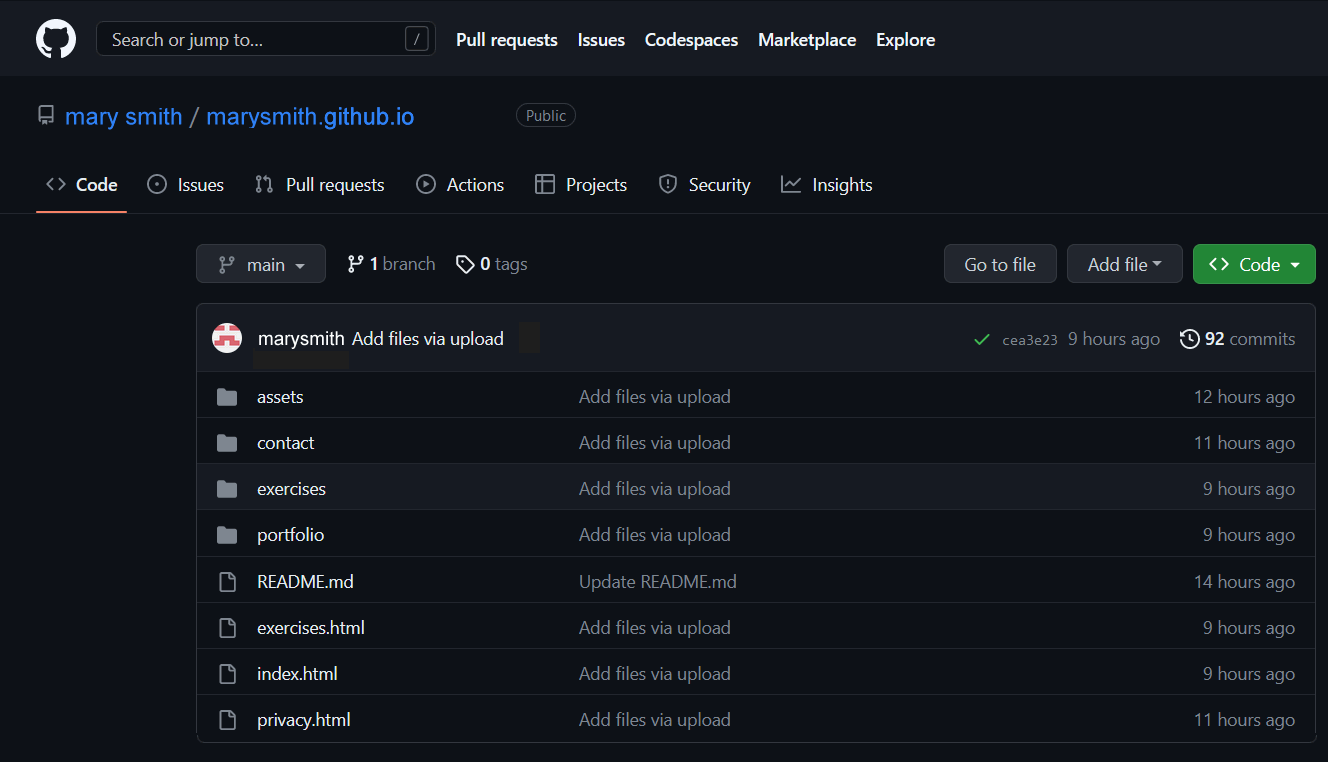Viewport: 1328px width, 762px height.
Task: Click commit message in the portfolio row
Action: pyautogui.click(x=655, y=535)
